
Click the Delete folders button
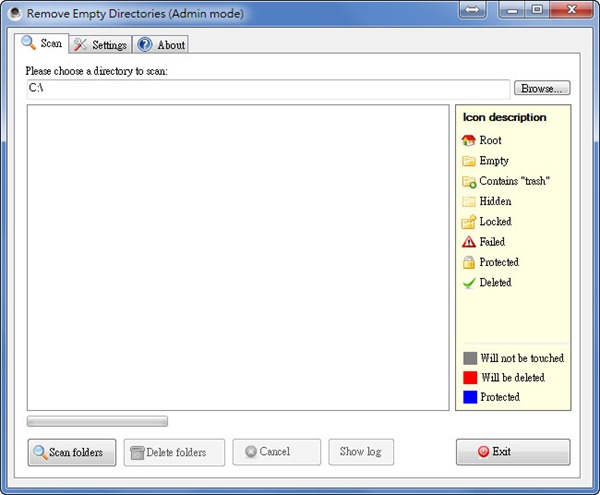[174, 452]
